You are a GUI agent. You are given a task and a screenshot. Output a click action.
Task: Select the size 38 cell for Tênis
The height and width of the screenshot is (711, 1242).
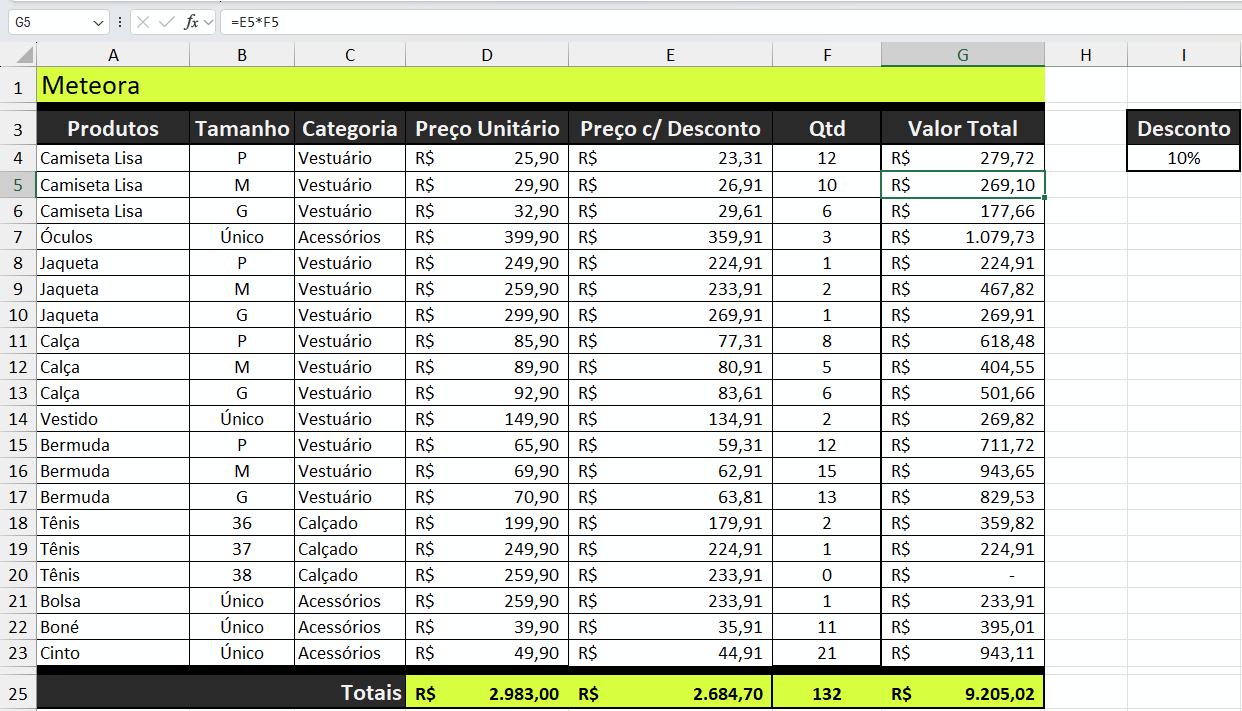[x=242, y=575]
